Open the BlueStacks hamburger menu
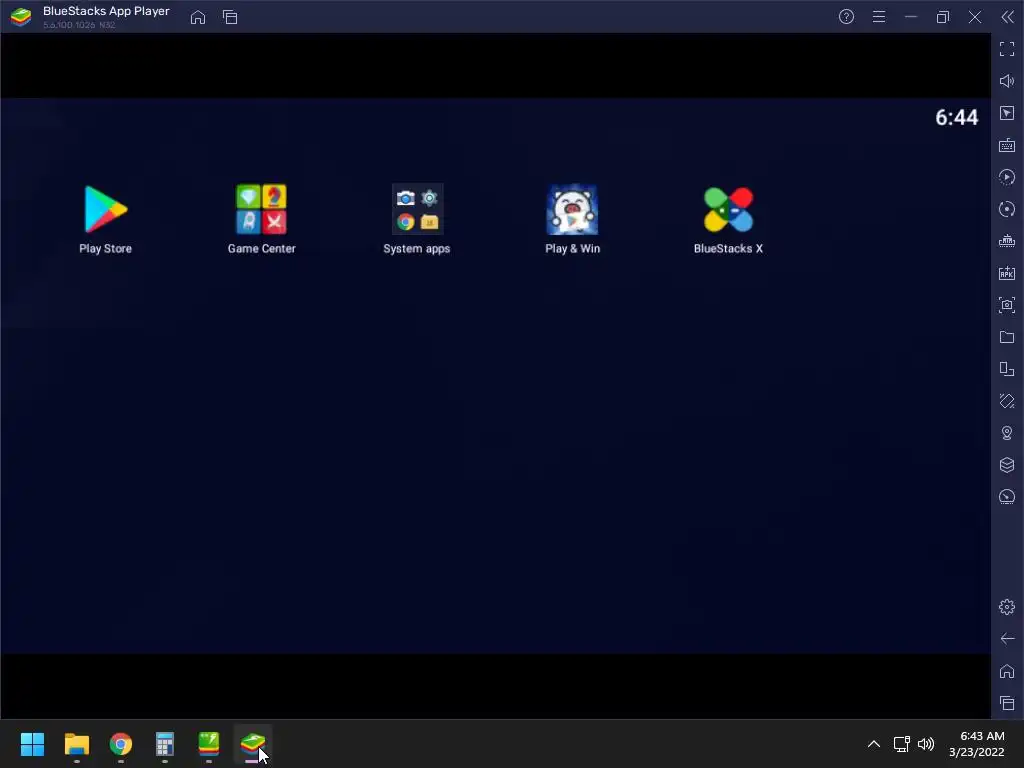 click(879, 17)
